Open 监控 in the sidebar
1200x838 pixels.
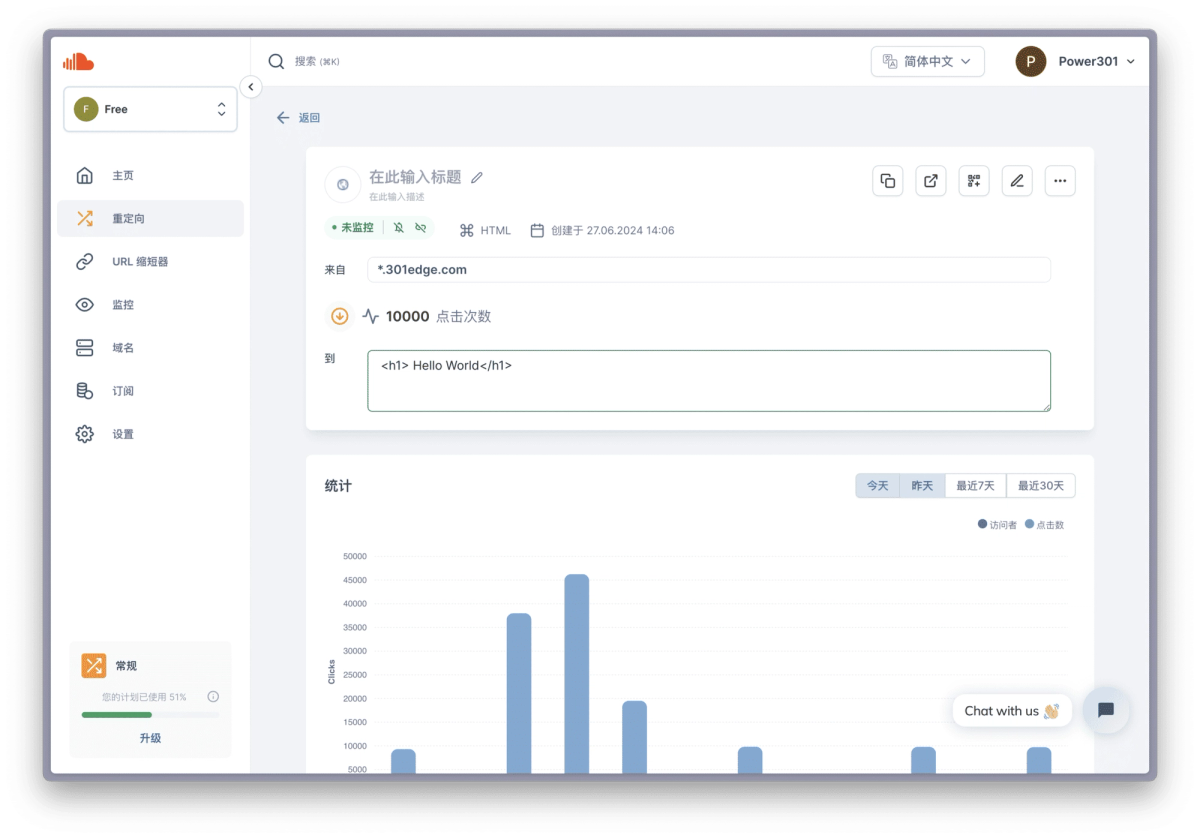point(150,305)
